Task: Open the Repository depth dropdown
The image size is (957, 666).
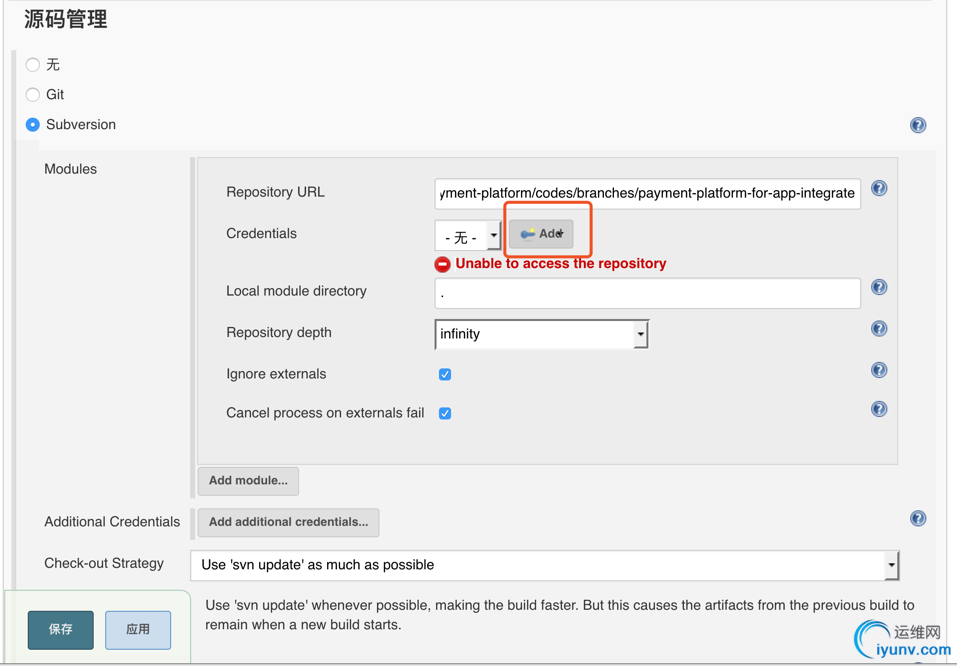Action: 541,334
